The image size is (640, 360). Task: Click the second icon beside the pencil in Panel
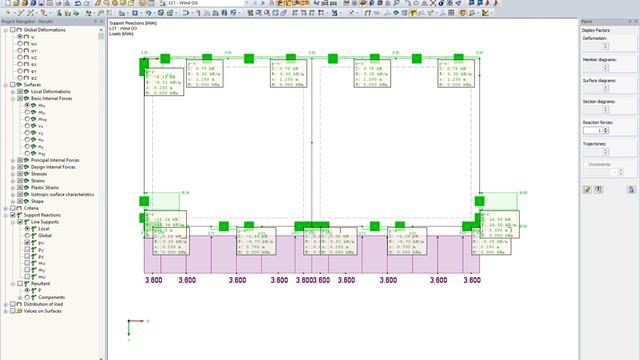click(598, 189)
